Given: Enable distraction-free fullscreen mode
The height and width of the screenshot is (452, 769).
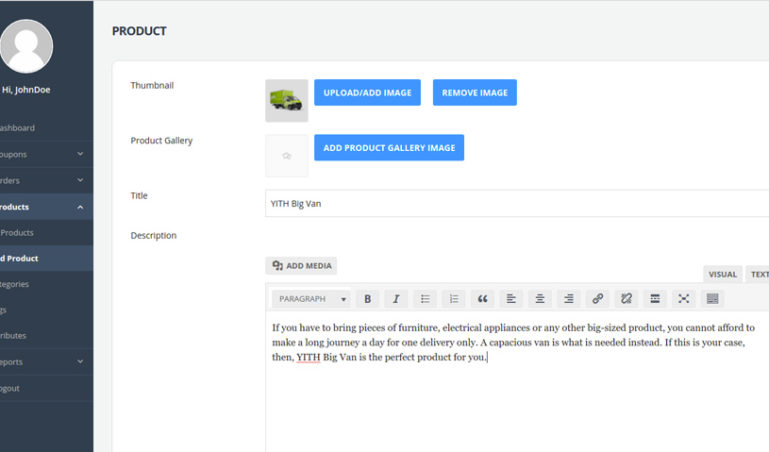Looking at the screenshot, I should click(x=684, y=299).
